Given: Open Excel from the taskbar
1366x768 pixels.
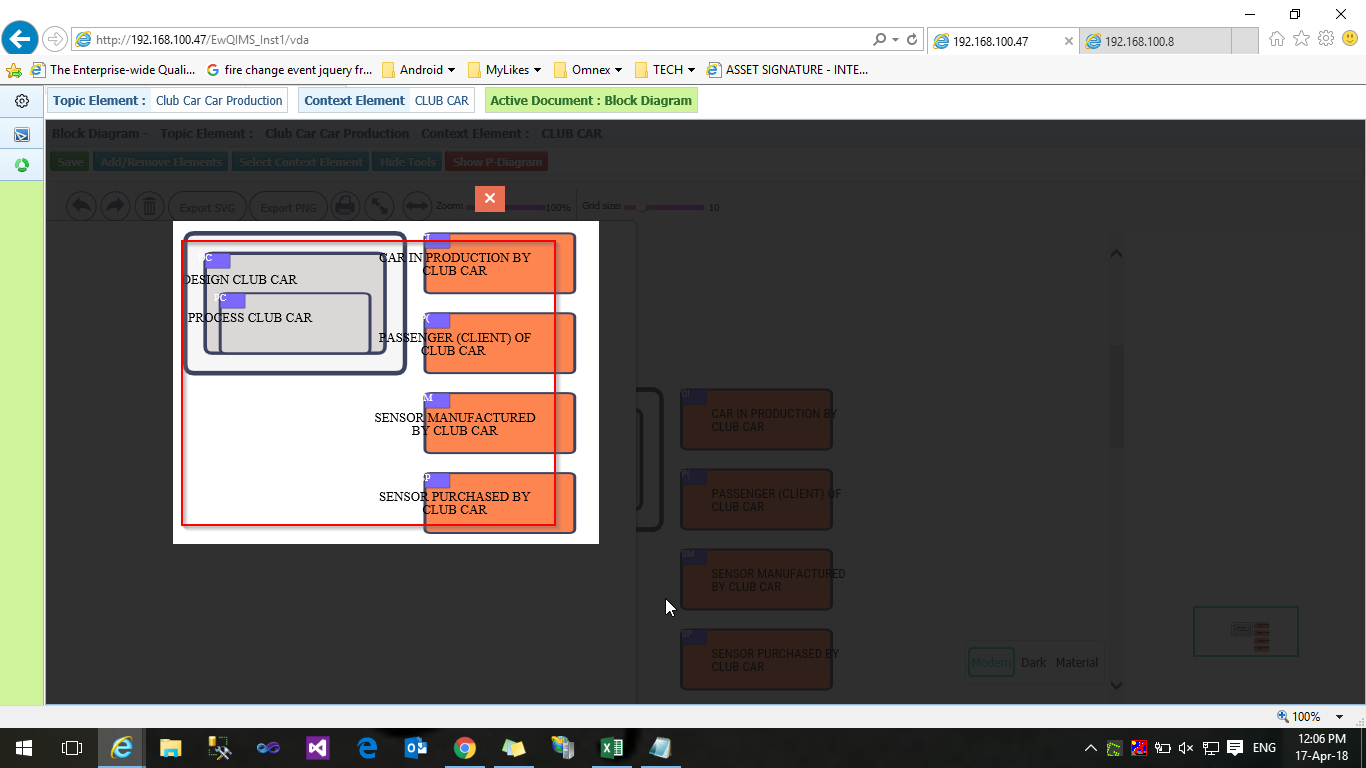Looking at the screenshot, I should pyautogui.click(x=612, y=747).
